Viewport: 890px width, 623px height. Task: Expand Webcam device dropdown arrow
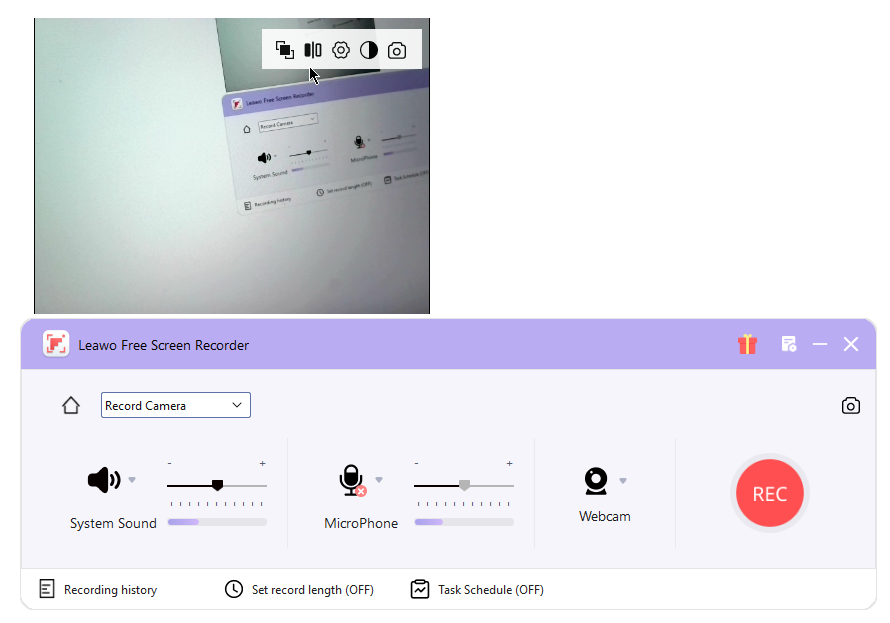coord(623,481)
